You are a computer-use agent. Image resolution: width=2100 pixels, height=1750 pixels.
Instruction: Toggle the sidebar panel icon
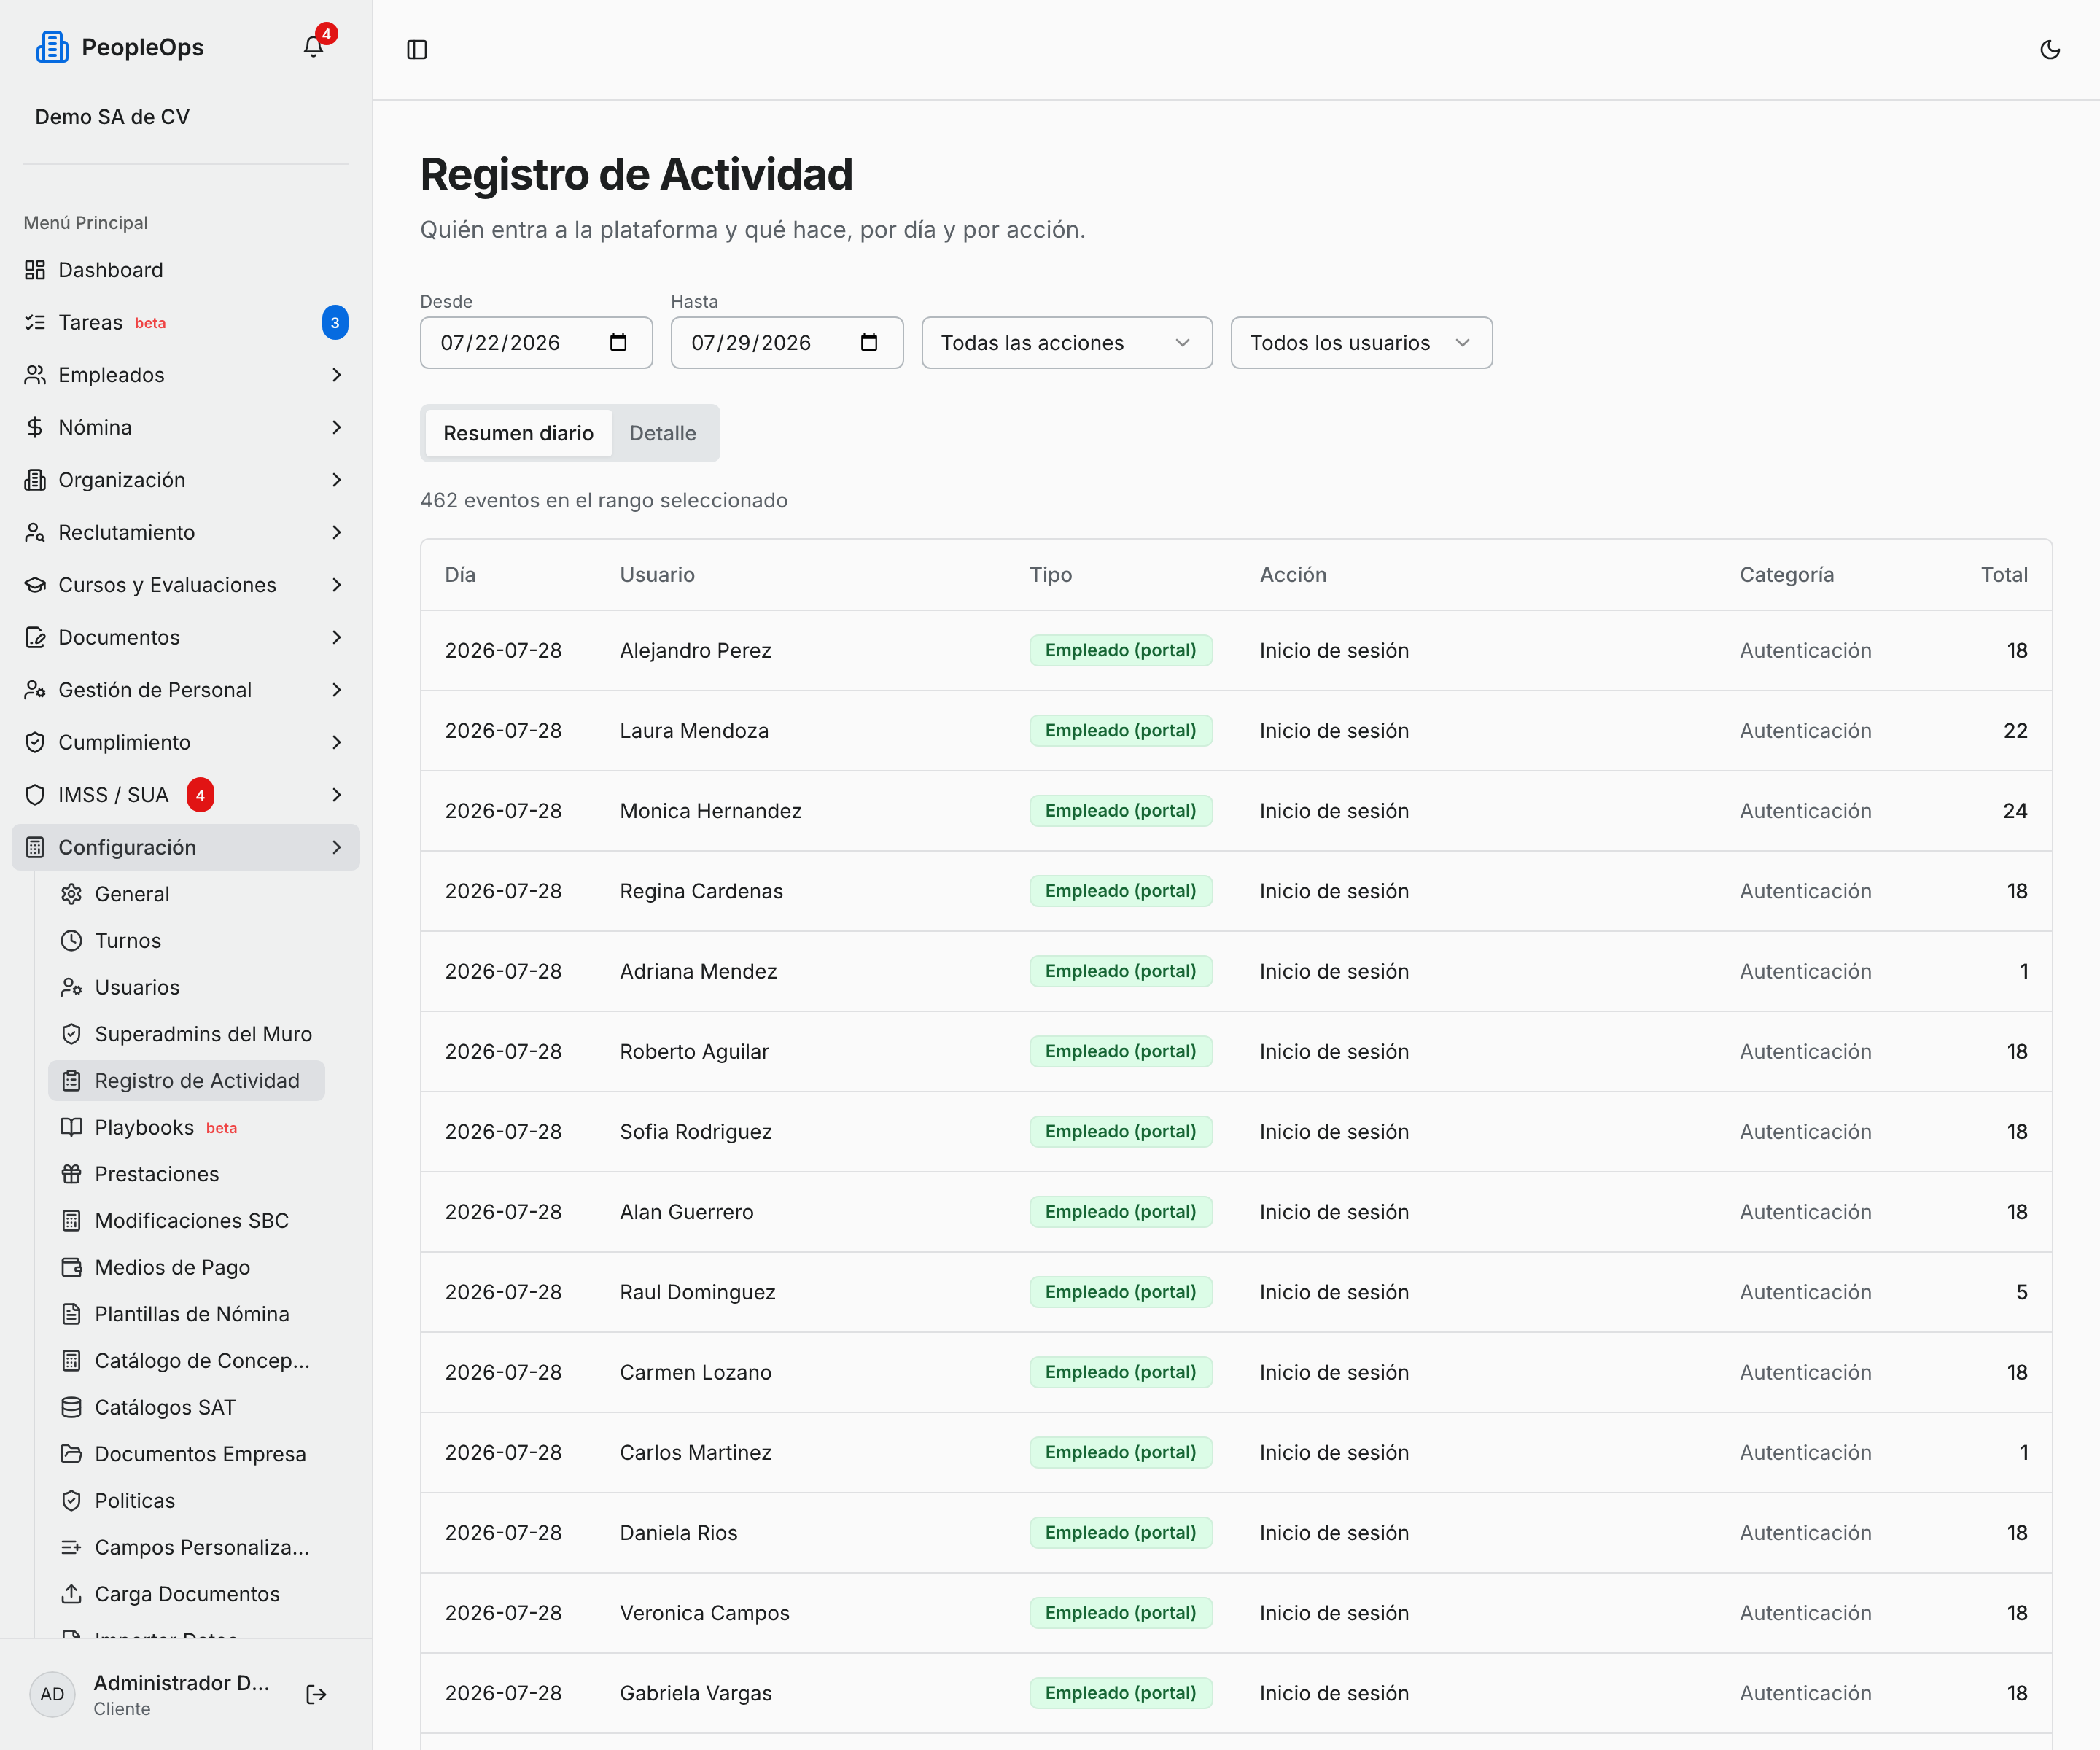tap(417, 50)
